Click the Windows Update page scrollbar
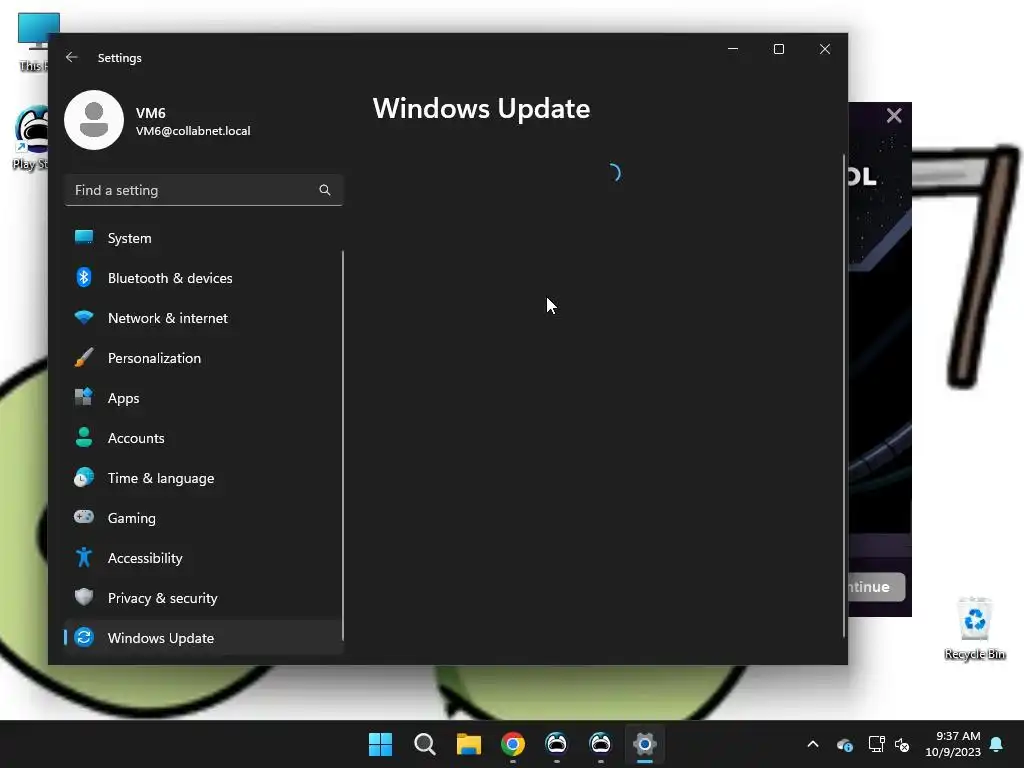 [x=844, y=395]
